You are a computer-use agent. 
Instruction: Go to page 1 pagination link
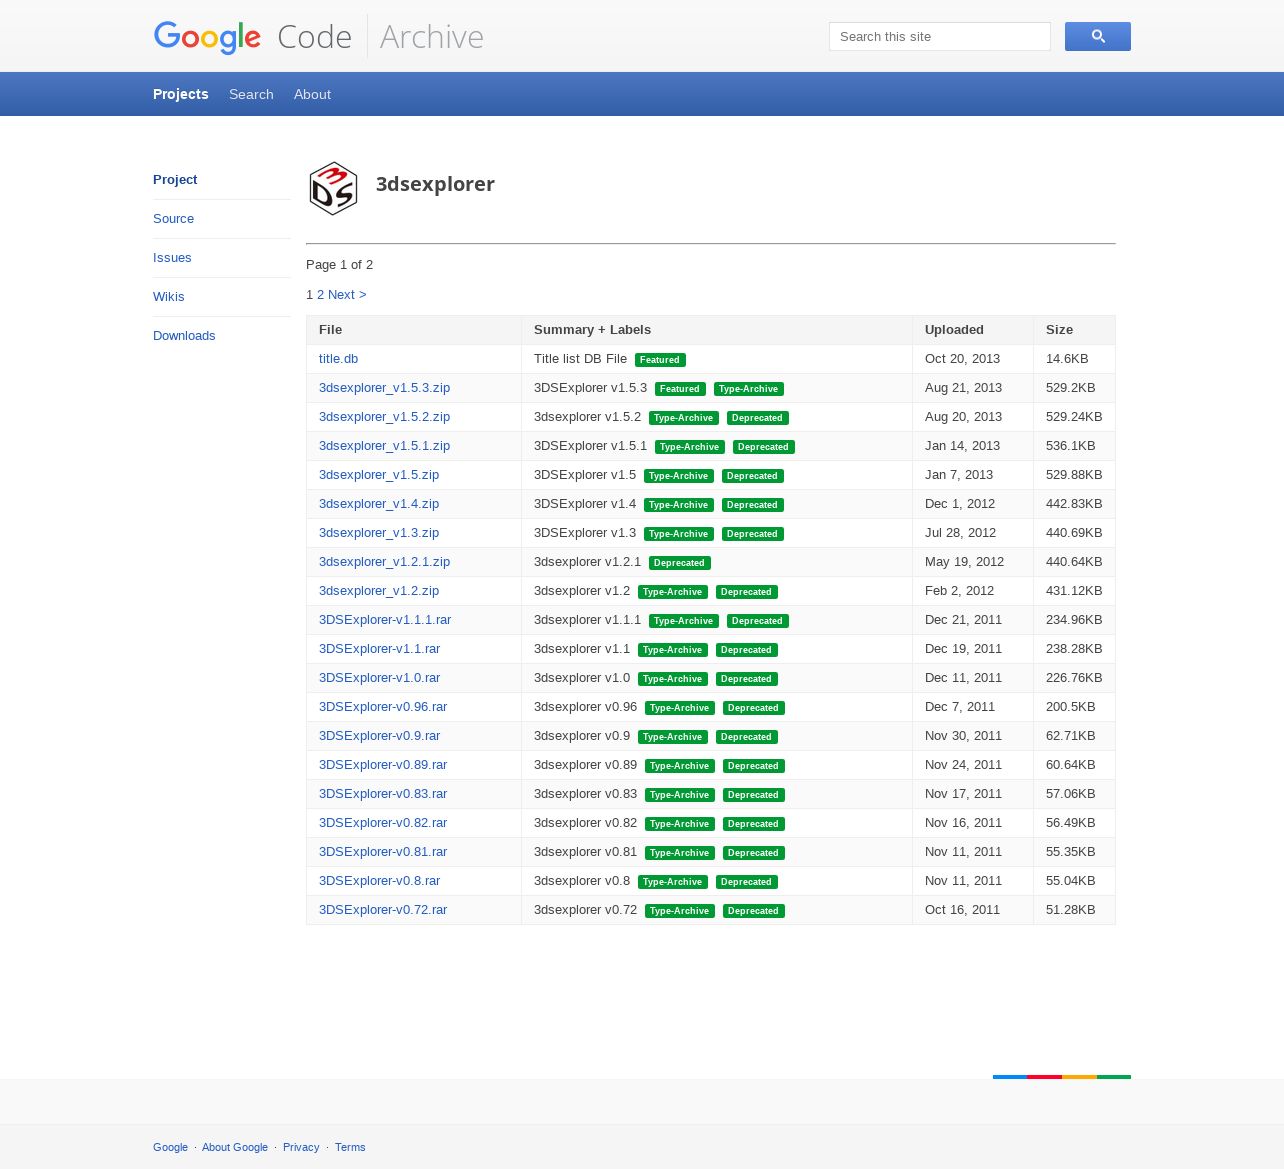tap(309, 295)
